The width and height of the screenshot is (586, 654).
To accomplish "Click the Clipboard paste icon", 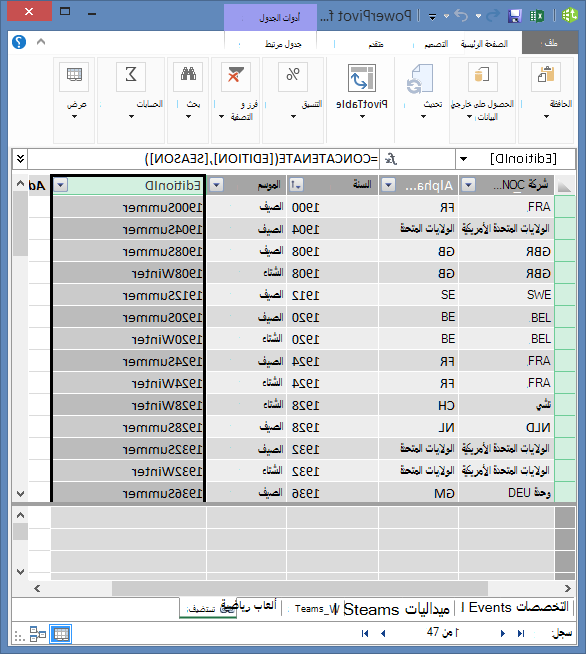I will click(546, 76).
